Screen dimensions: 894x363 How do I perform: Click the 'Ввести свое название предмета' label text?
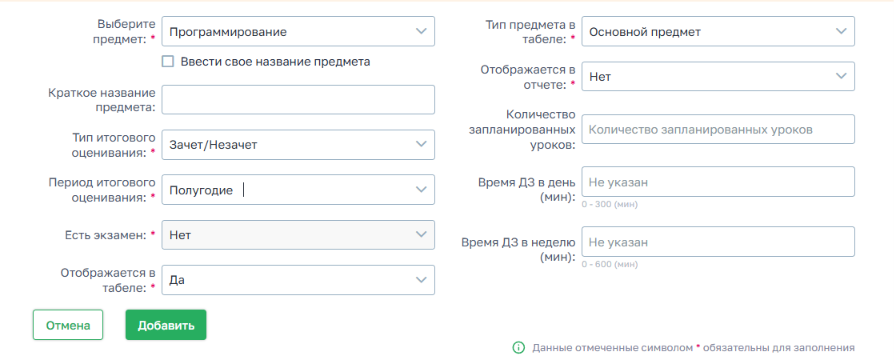[275, 62]
